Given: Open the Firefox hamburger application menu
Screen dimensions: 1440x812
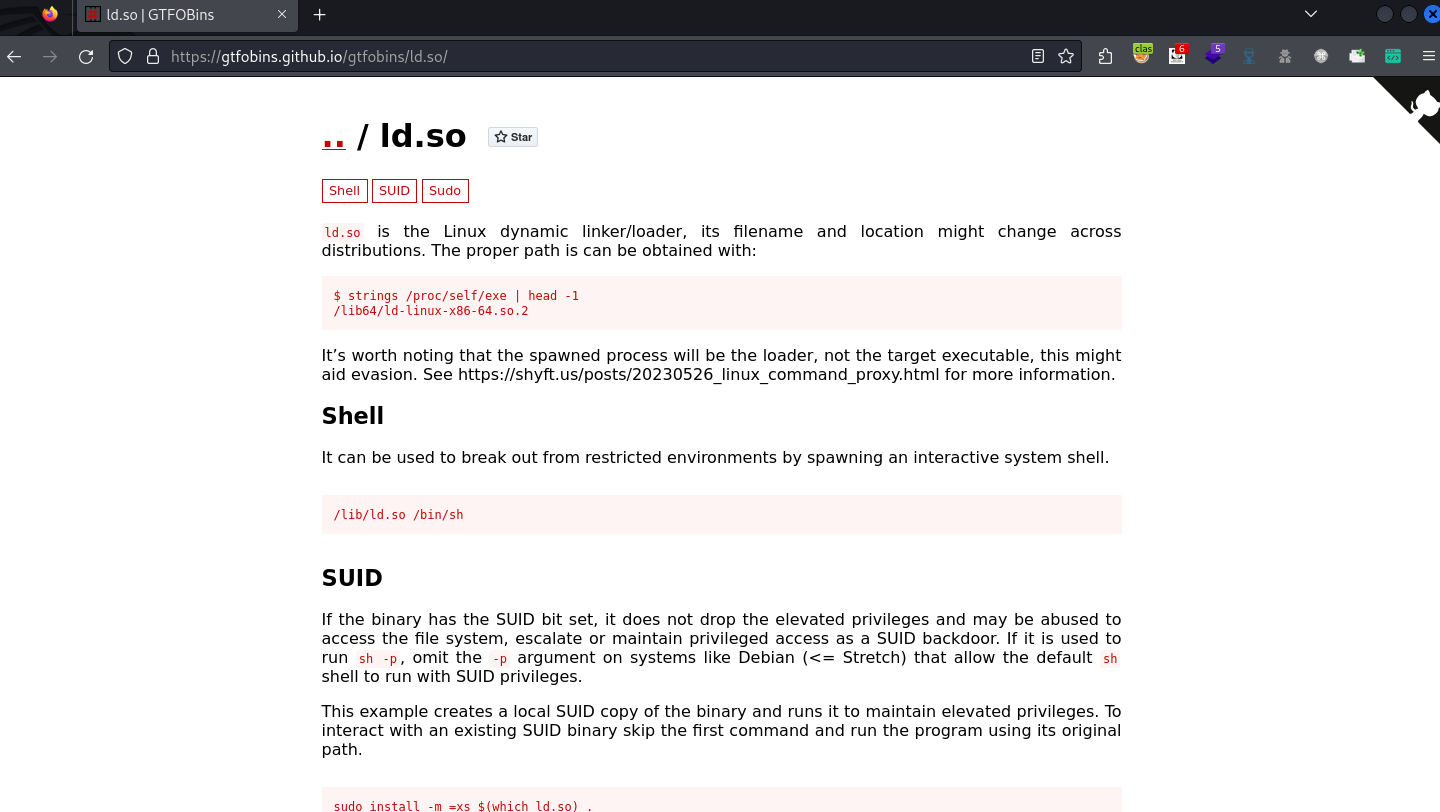Looking at the screenshot, I should pyautogui.click(x=1428, y=56).
